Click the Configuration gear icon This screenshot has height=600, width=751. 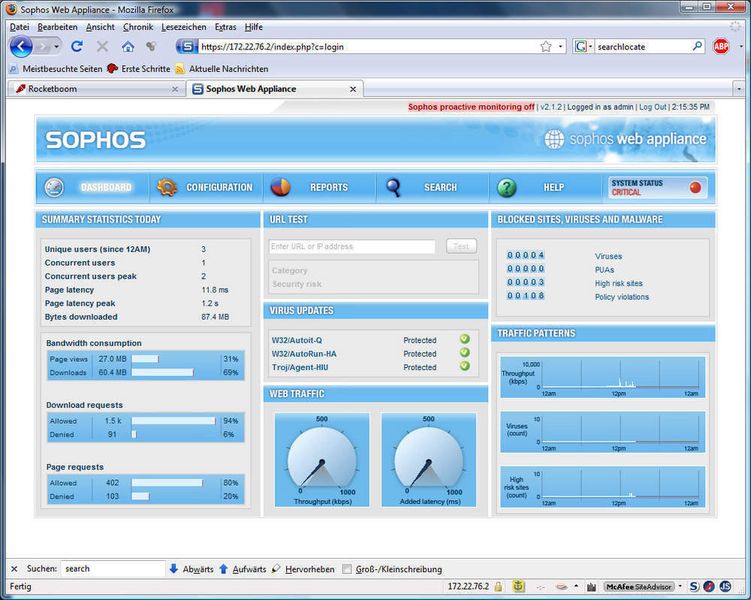[167, 187]
